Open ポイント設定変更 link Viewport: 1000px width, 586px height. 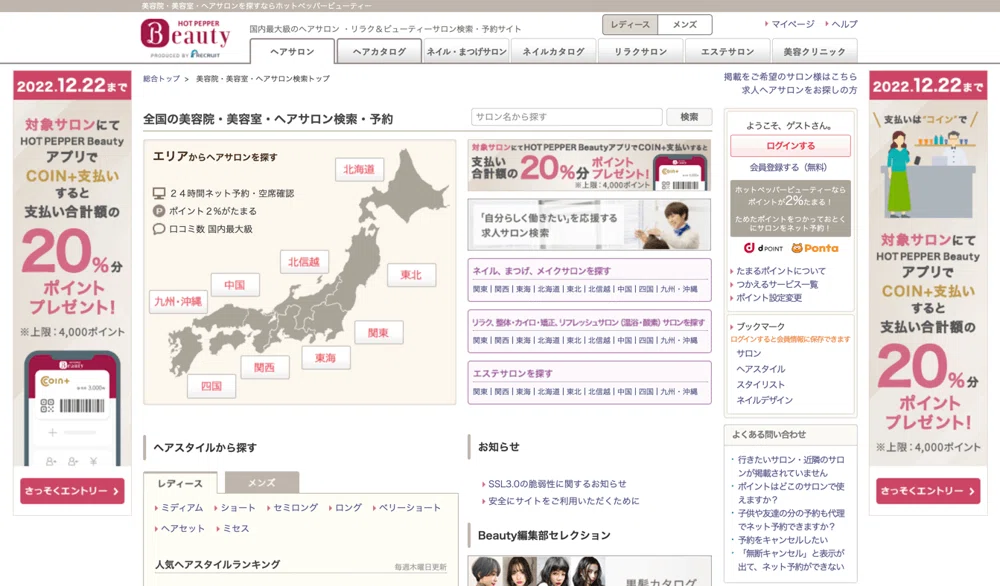pyautogui.click(x=769, y=298)
